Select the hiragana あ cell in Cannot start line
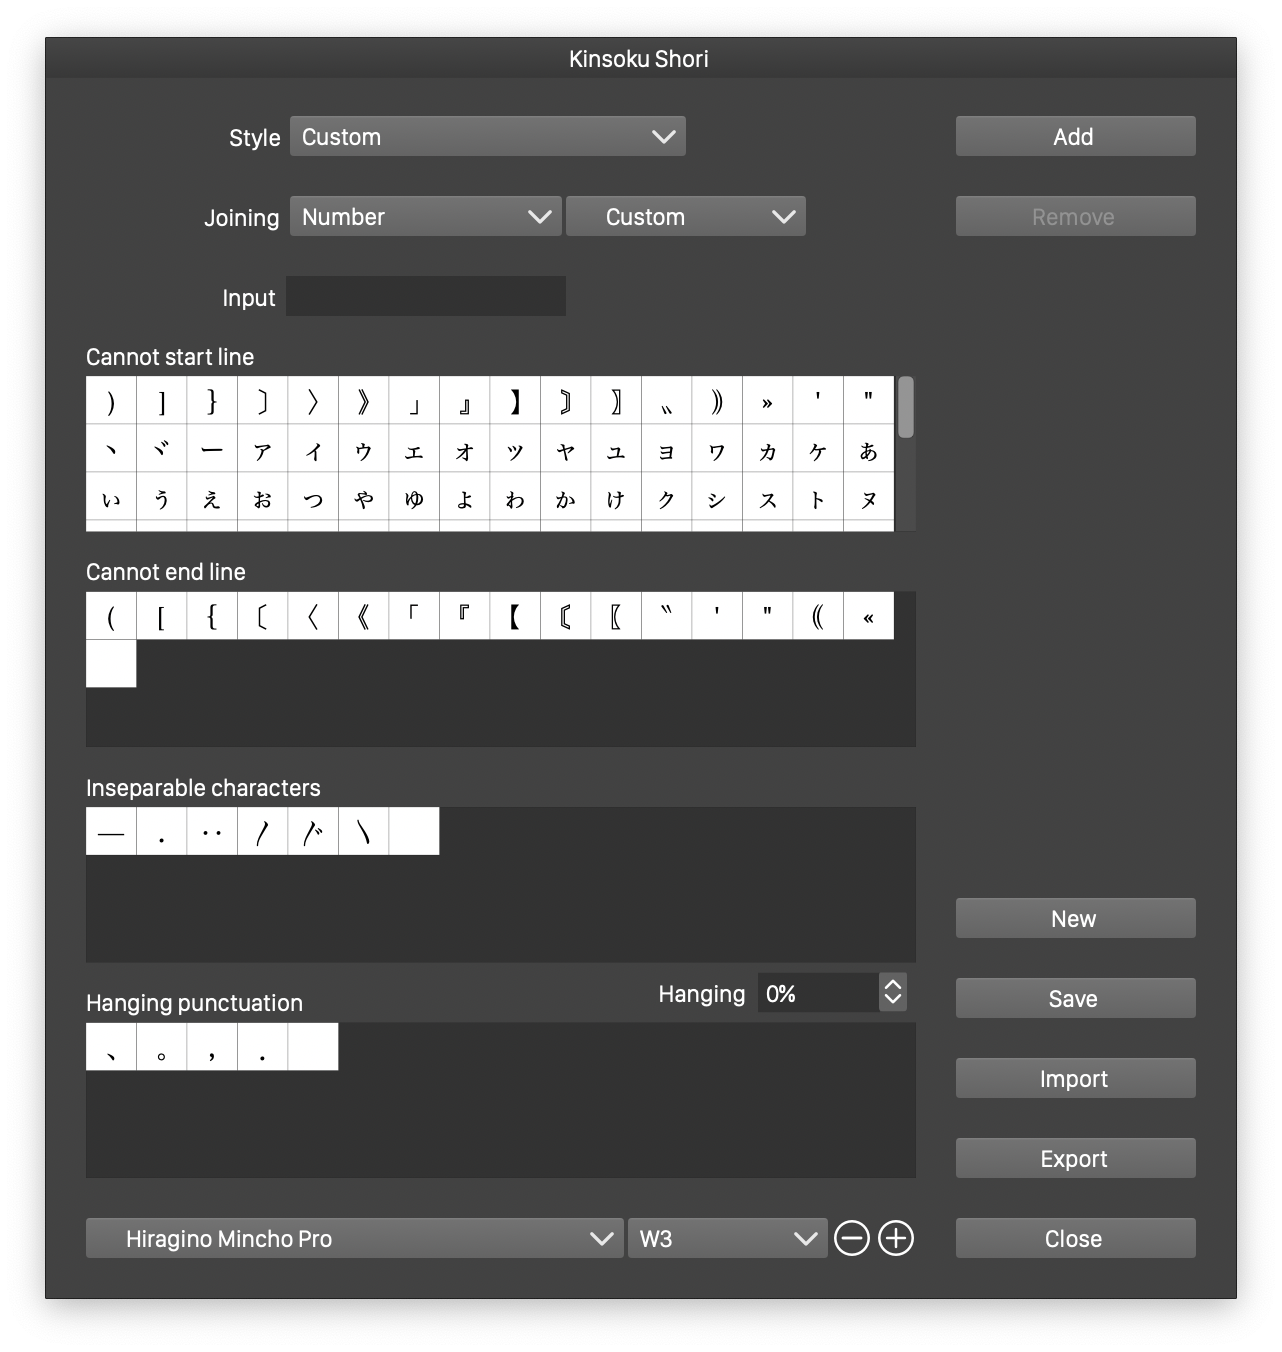The image size is (1282, 1352). tap(868, 450)
